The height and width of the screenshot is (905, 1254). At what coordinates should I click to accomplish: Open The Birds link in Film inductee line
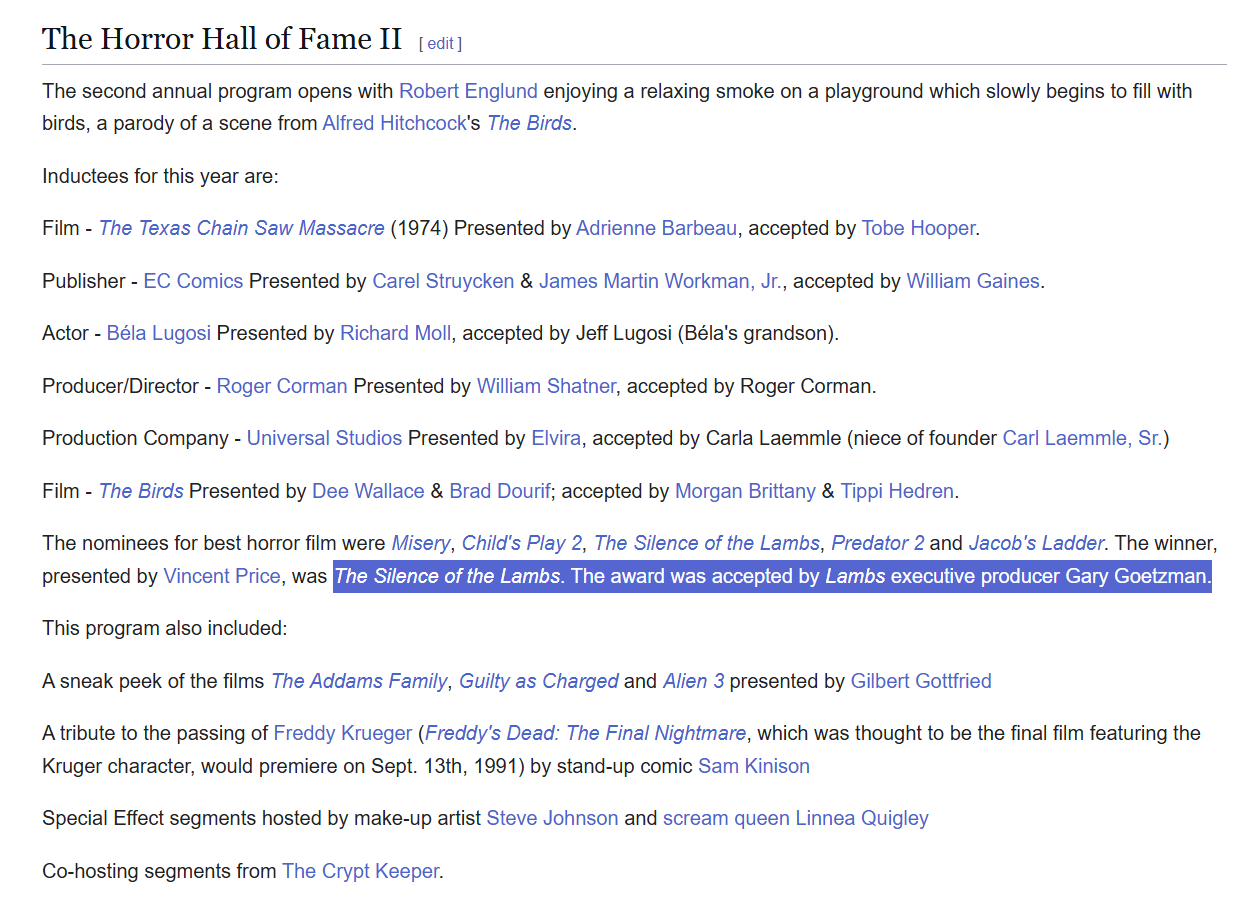point(141,491)
